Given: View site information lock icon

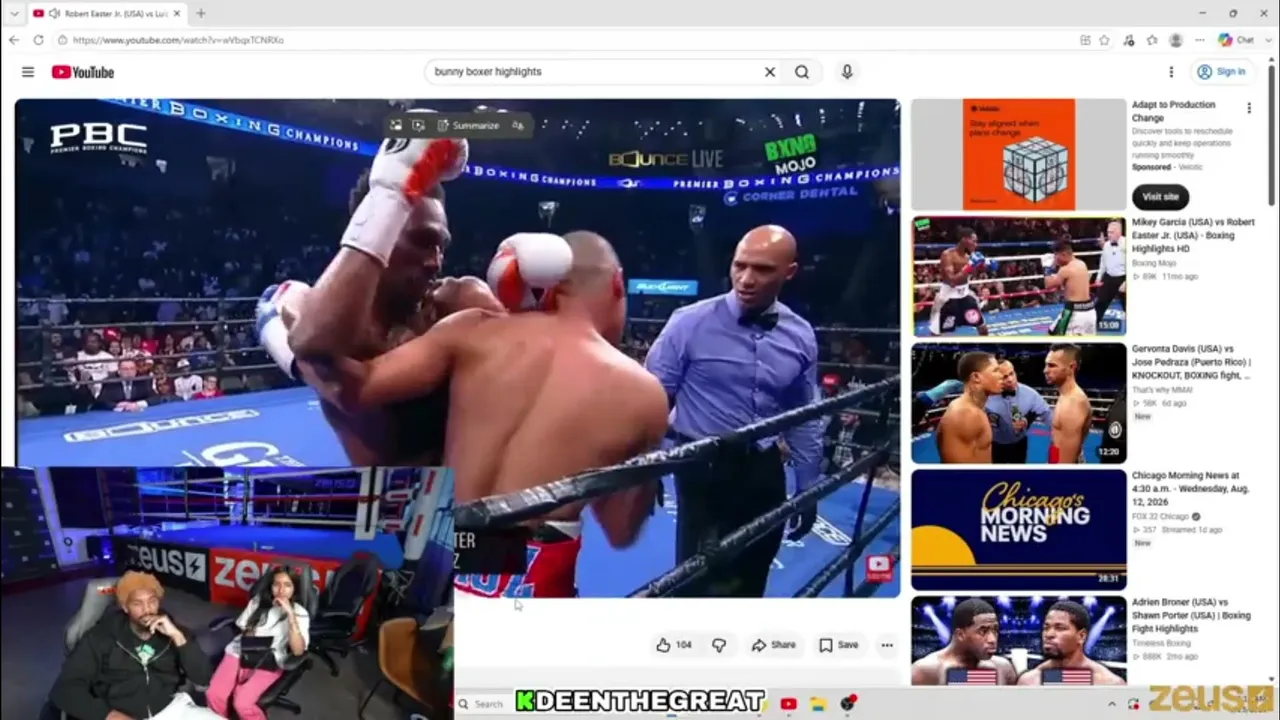Looking at the screenshot, I should pyautogui.click(x=62, y=40).
